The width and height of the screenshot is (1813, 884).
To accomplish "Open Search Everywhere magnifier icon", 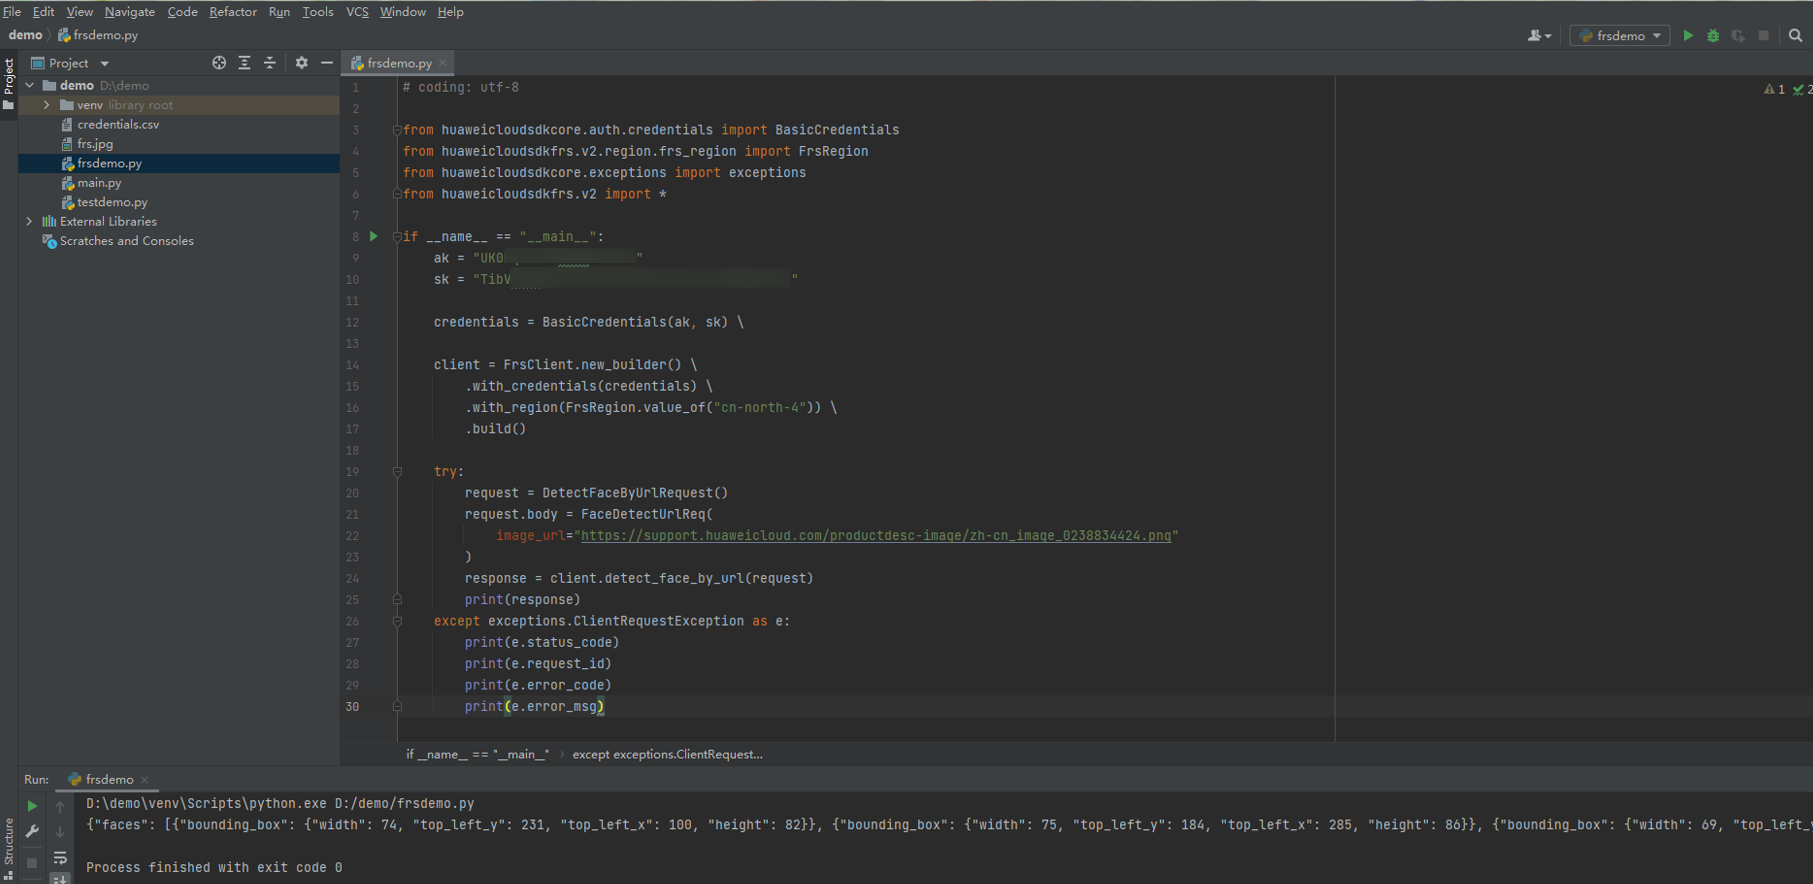I will [x=1796, y=35].
